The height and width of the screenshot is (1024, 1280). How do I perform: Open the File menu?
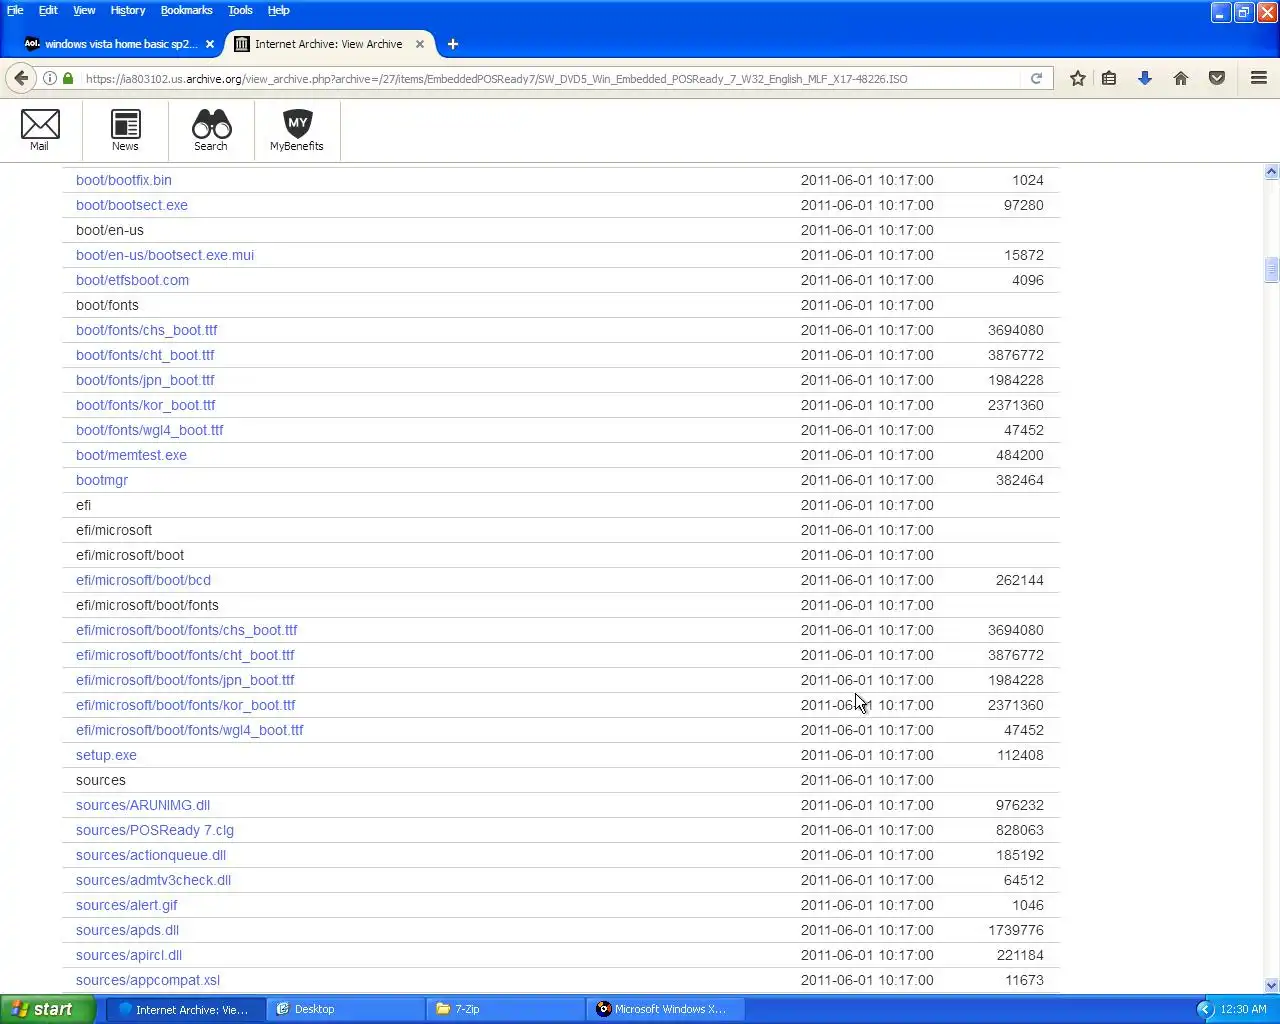click(x=15, y=10)
